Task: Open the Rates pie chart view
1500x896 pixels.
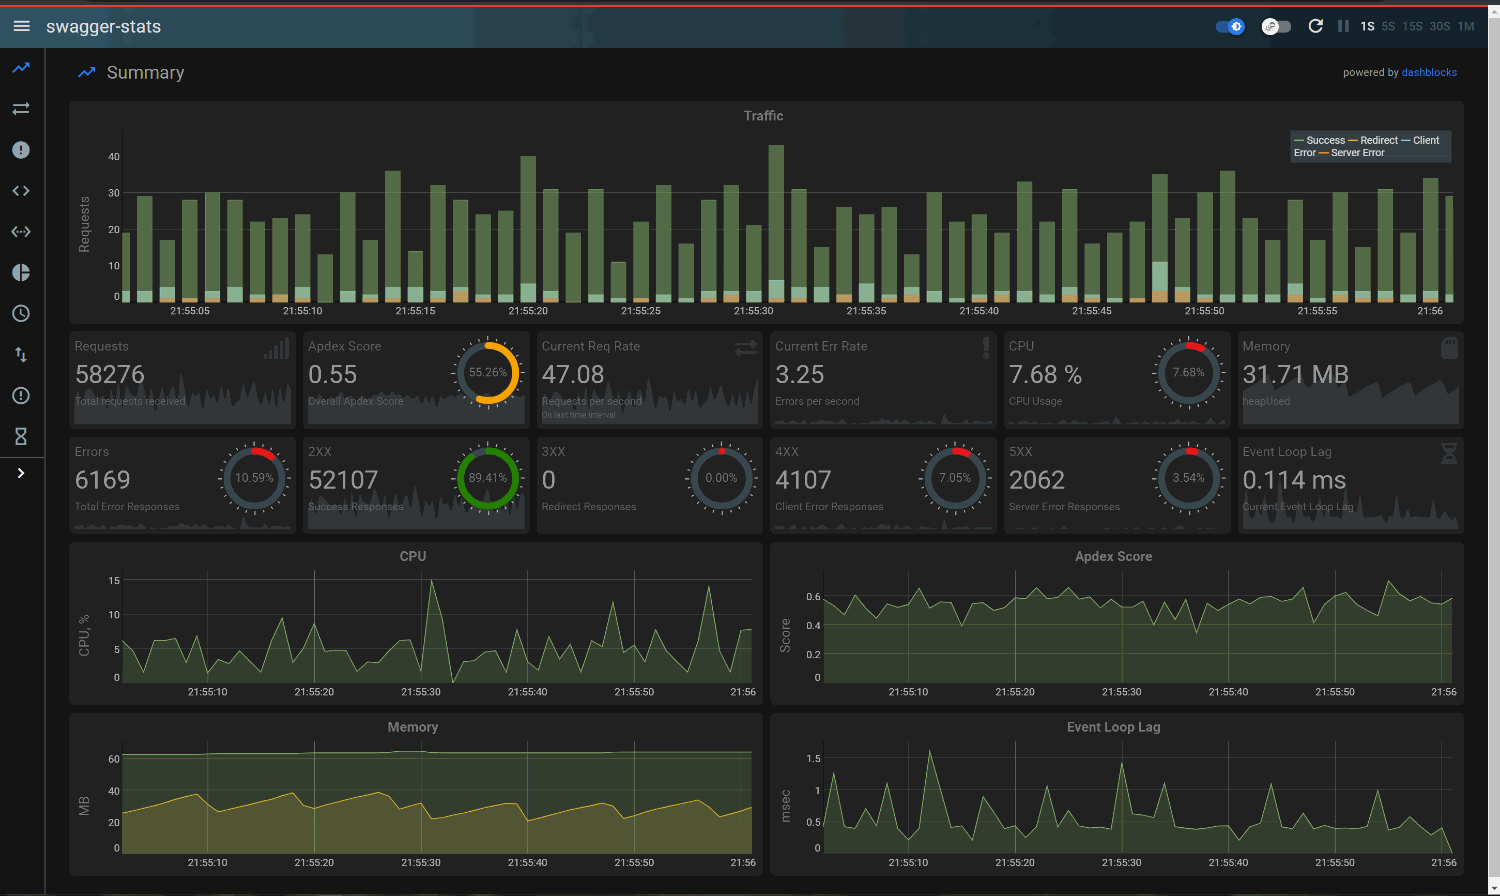Action: 21,272
